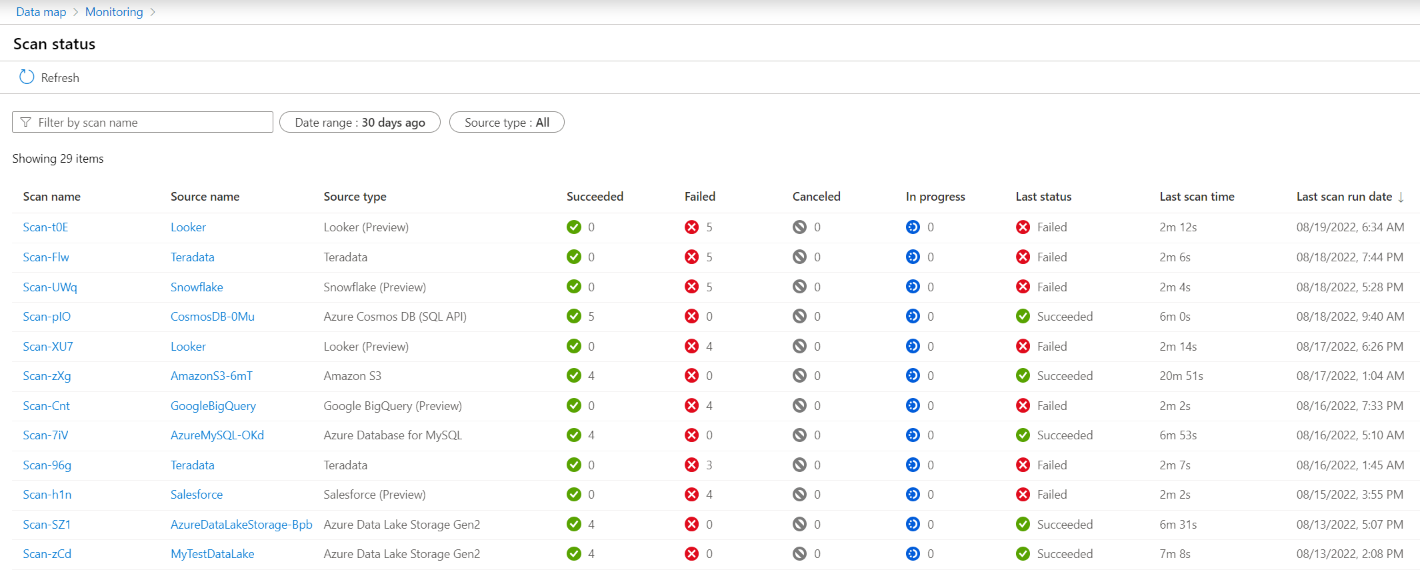Click in-progress blue icon for Scan-Cnt row

(x=913, y=406)
